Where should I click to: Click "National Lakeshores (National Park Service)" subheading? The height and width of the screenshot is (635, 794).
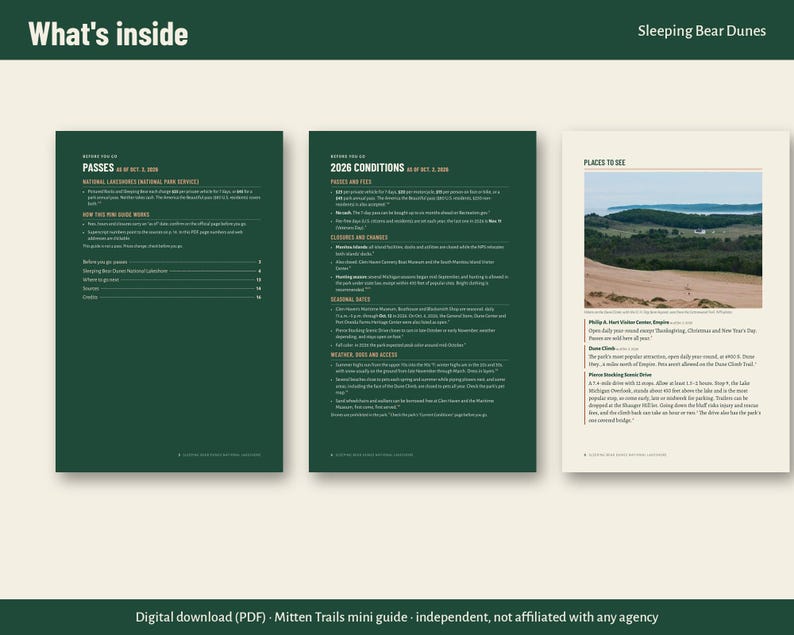point(141,182)
